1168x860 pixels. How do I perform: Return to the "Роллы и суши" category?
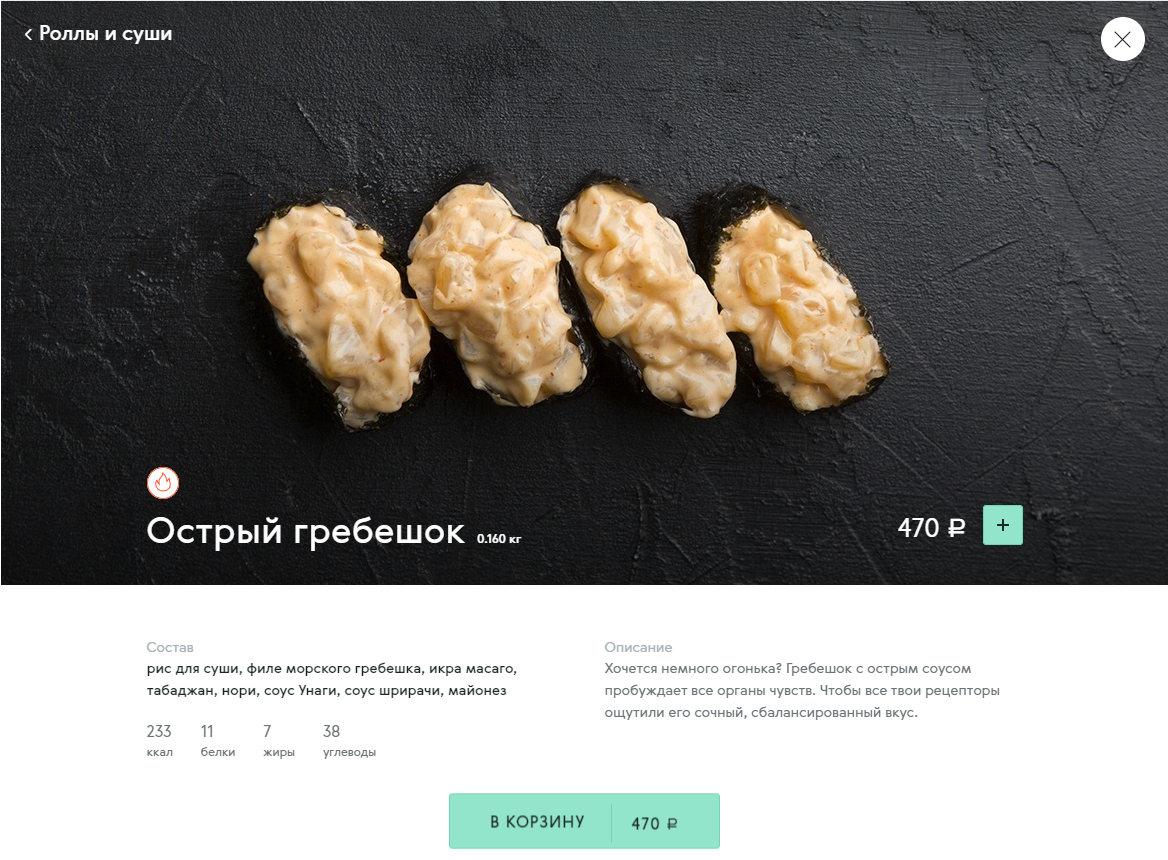105,34
